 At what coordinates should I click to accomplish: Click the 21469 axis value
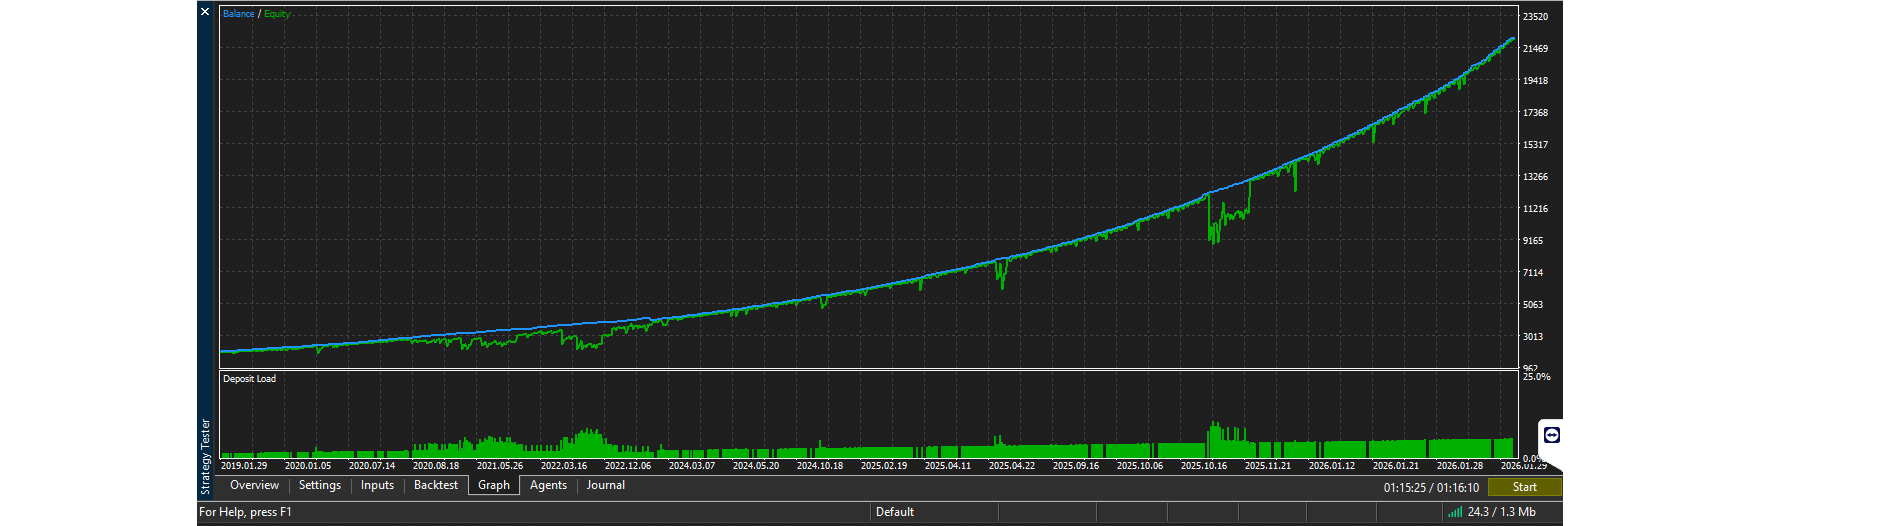click(x=1535, y=49)
